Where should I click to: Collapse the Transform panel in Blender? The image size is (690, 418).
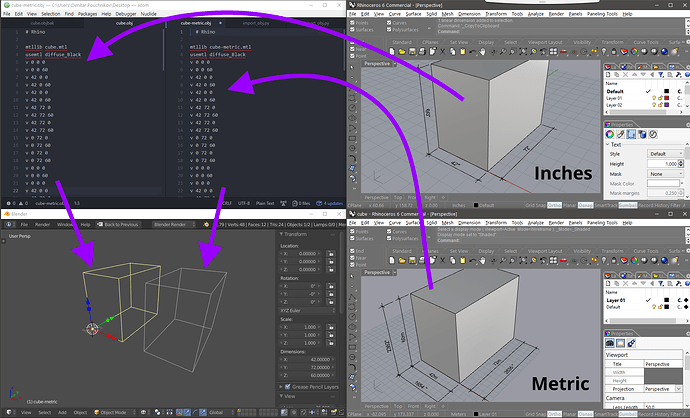point(281,234)
